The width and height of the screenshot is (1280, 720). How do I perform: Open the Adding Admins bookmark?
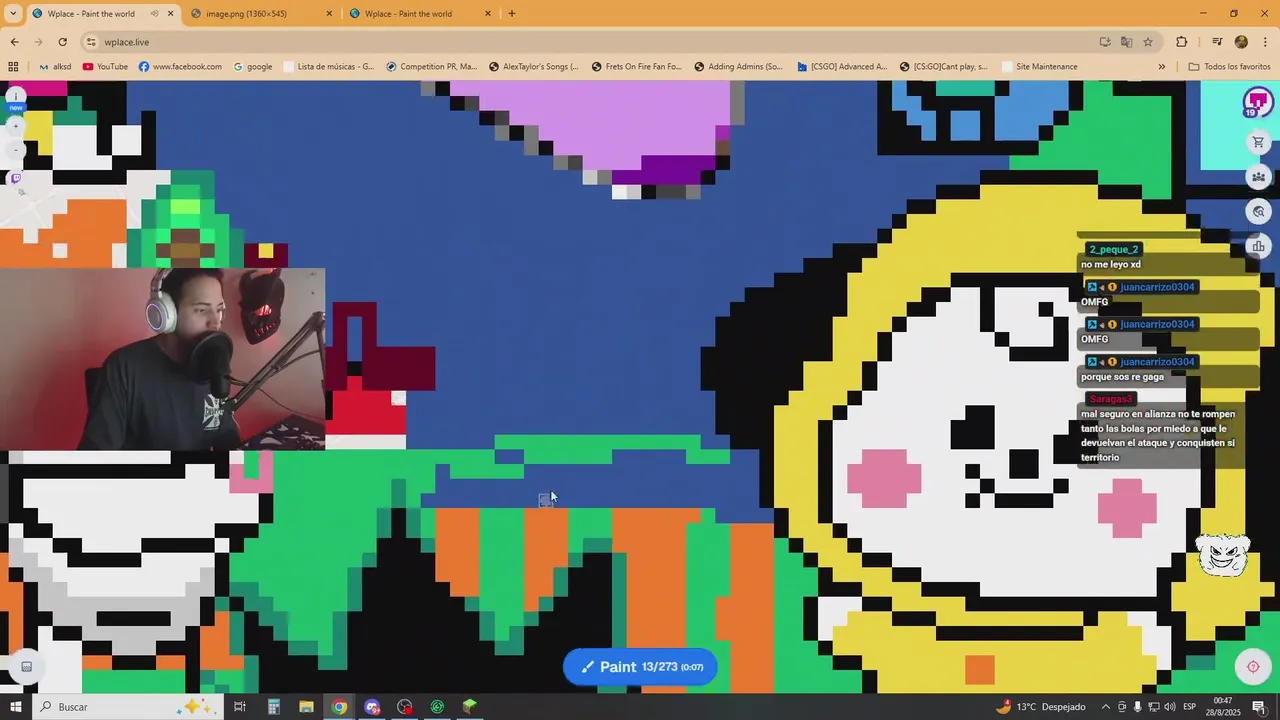(x=738, y=67)
